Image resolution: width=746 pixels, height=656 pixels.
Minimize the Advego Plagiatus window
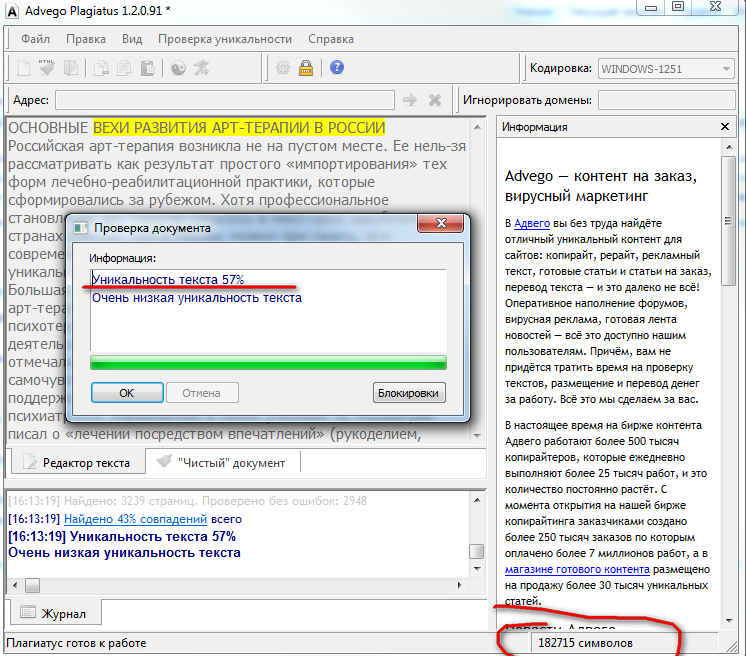pyautogui.click(x=651, y=7)
